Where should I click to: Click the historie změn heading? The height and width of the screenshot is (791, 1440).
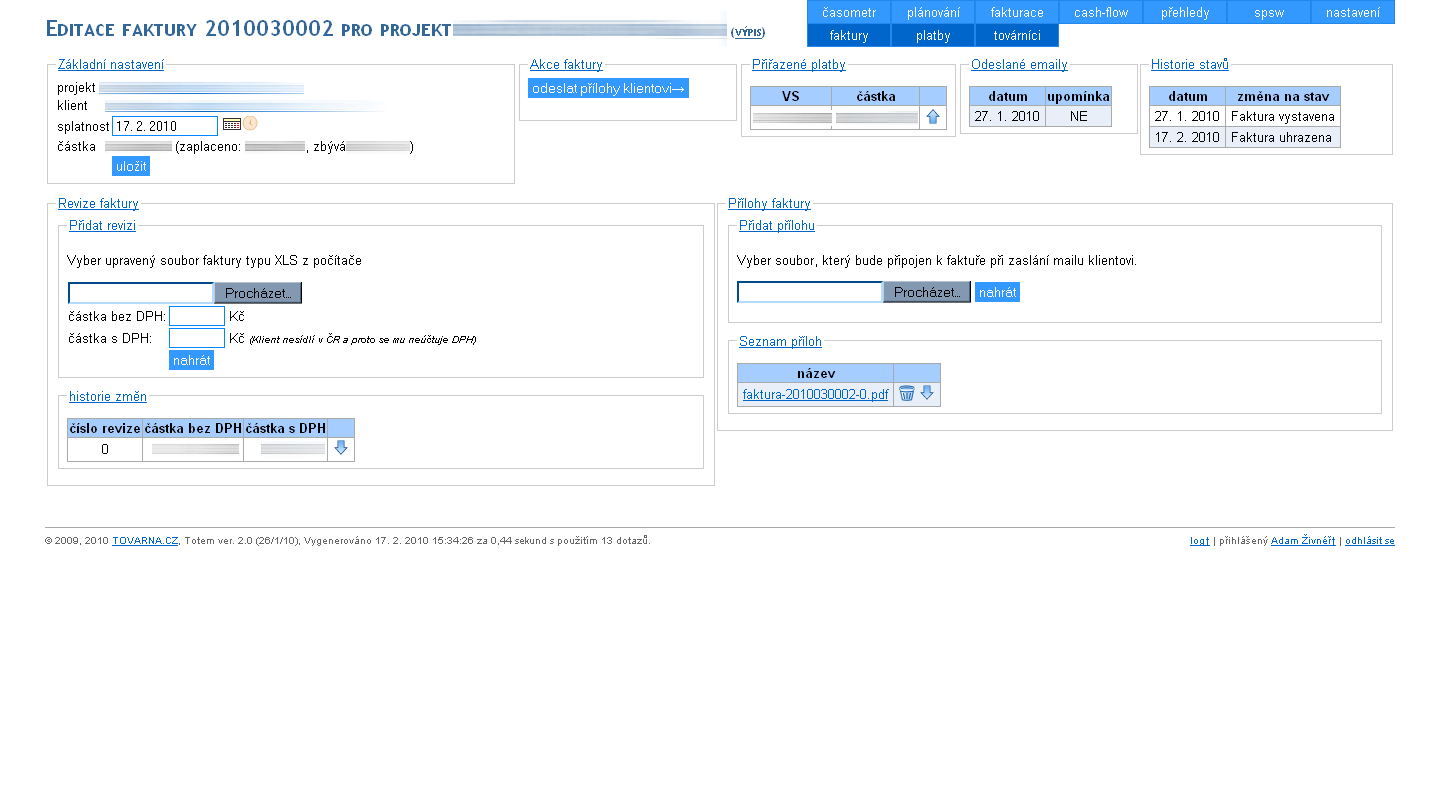[108, 397]
